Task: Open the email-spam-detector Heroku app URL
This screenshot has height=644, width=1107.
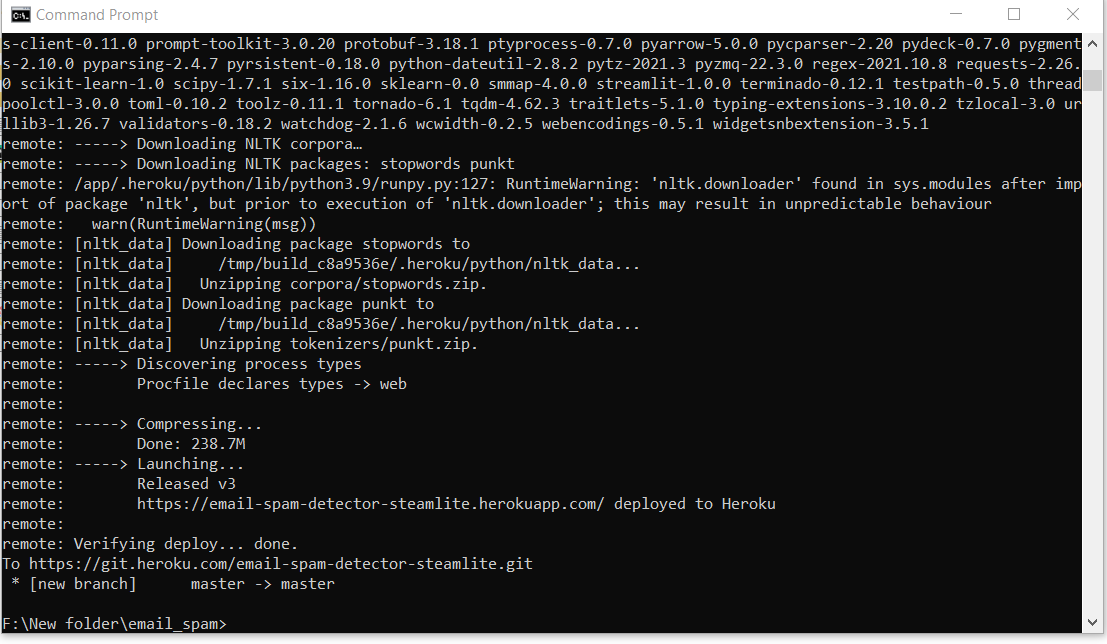Action: [370, 503]
